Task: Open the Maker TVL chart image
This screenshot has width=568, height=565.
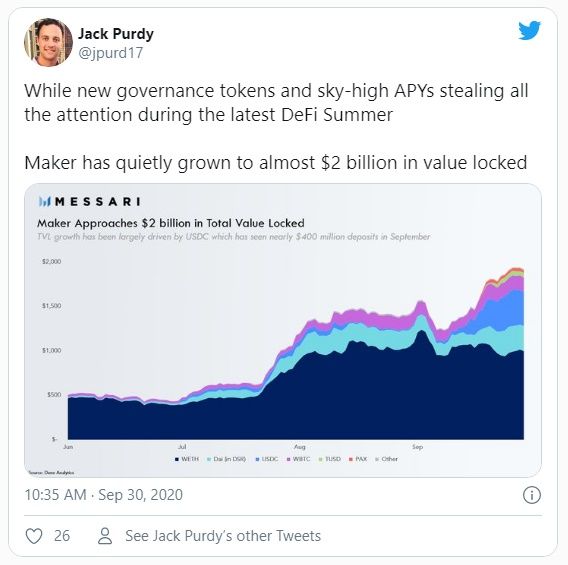Action: tap(283, 330)
